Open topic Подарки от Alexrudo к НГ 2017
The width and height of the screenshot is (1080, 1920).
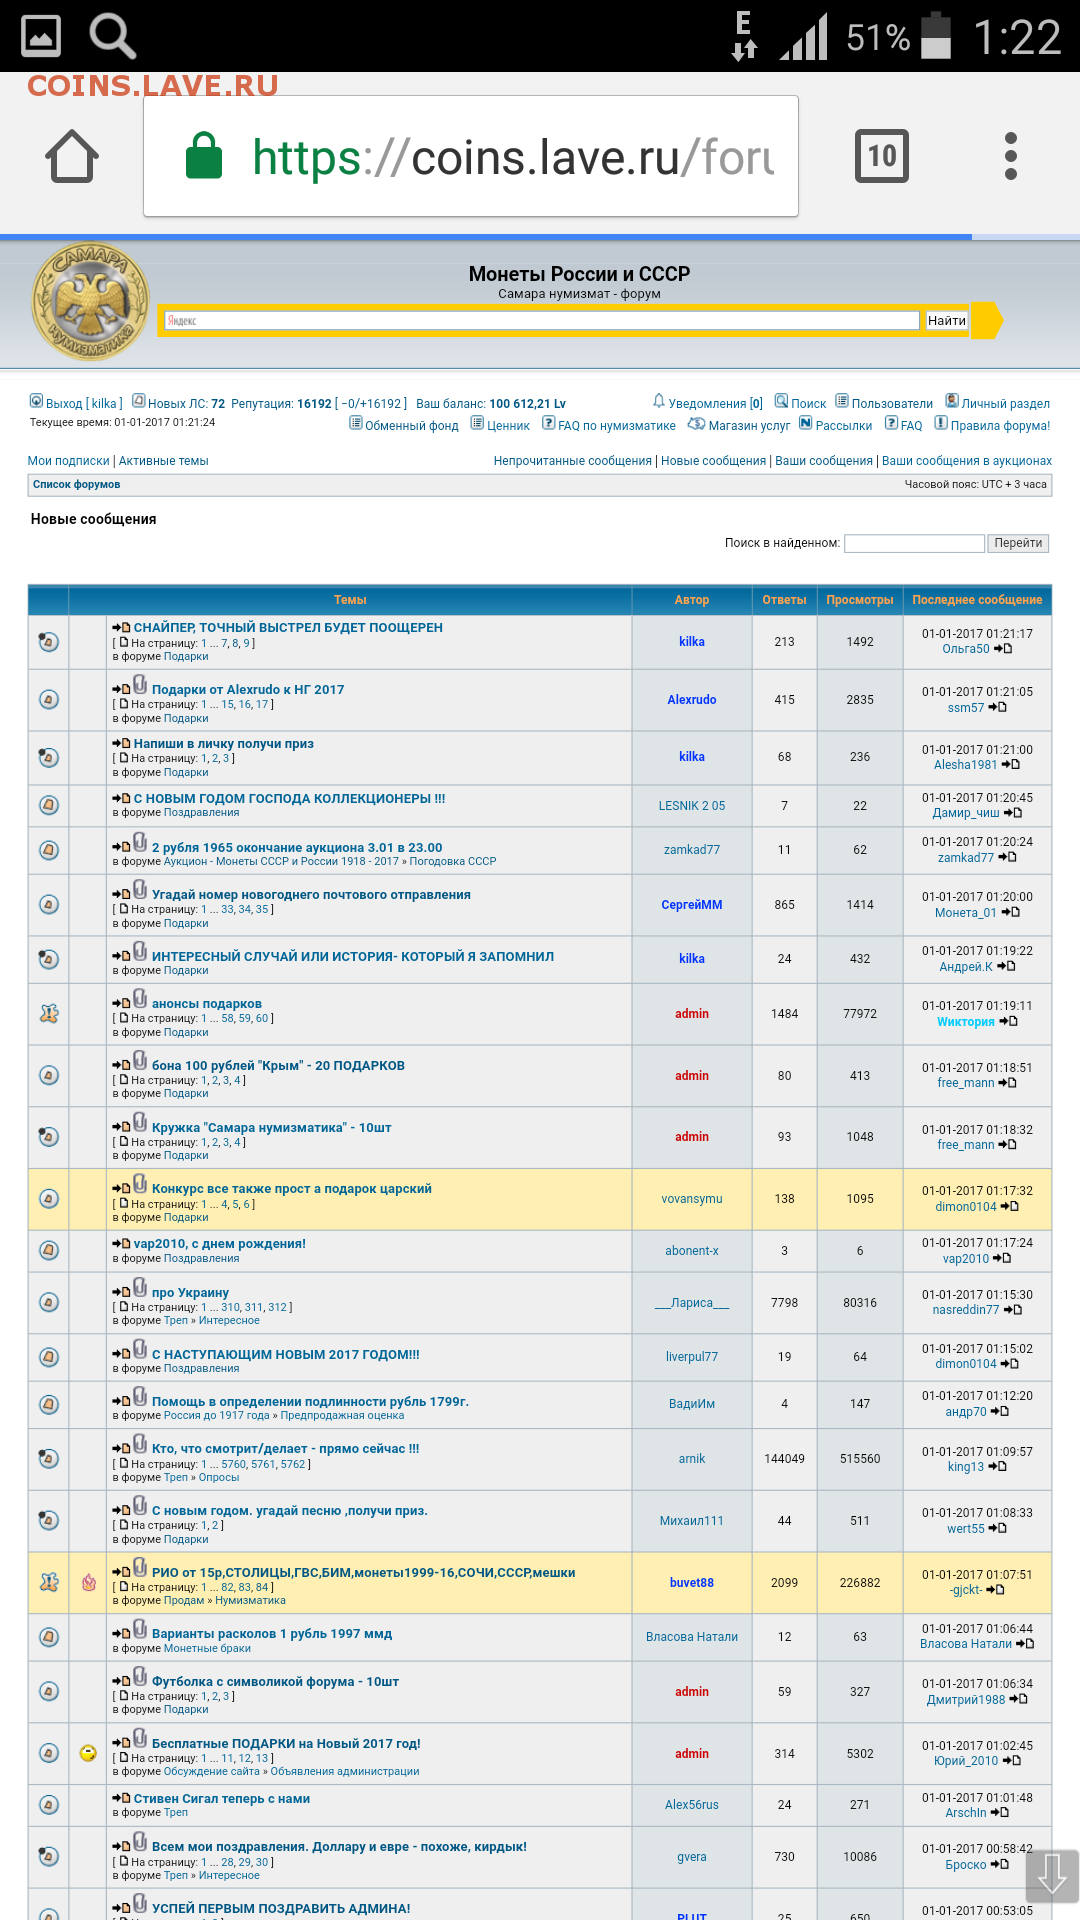point(248,690)
